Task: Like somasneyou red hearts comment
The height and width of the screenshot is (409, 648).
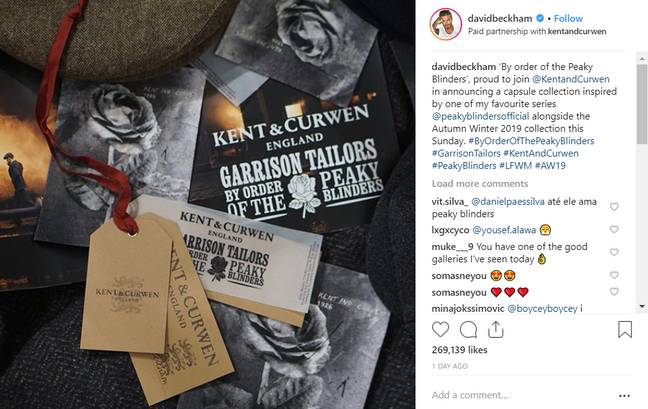Action: [614, 291]
